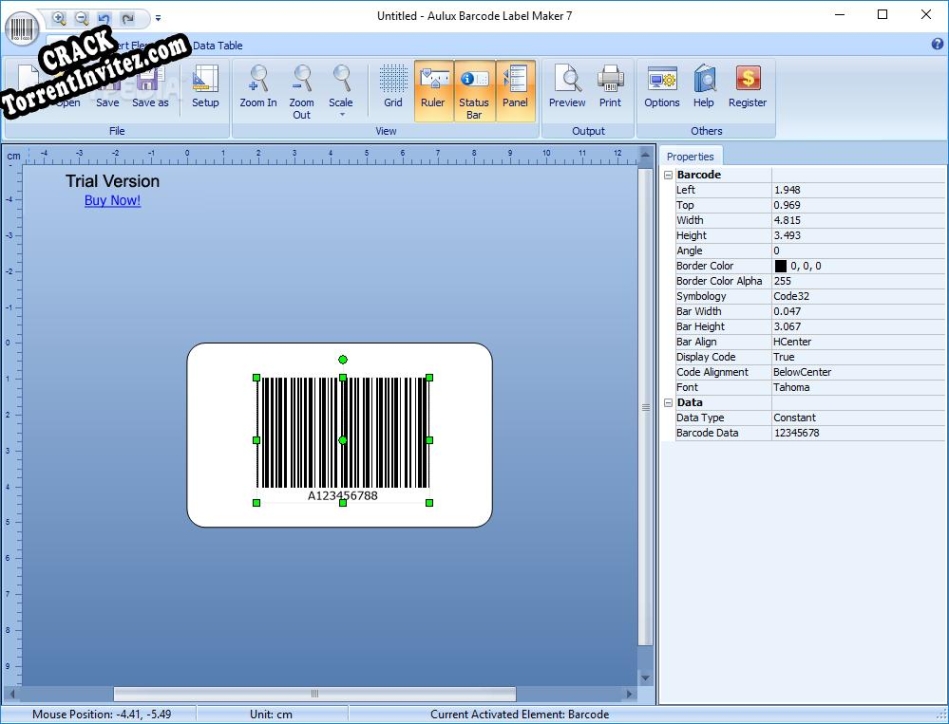
Task: Select the Zoom Out tool
Action: [x=302, y=90]
